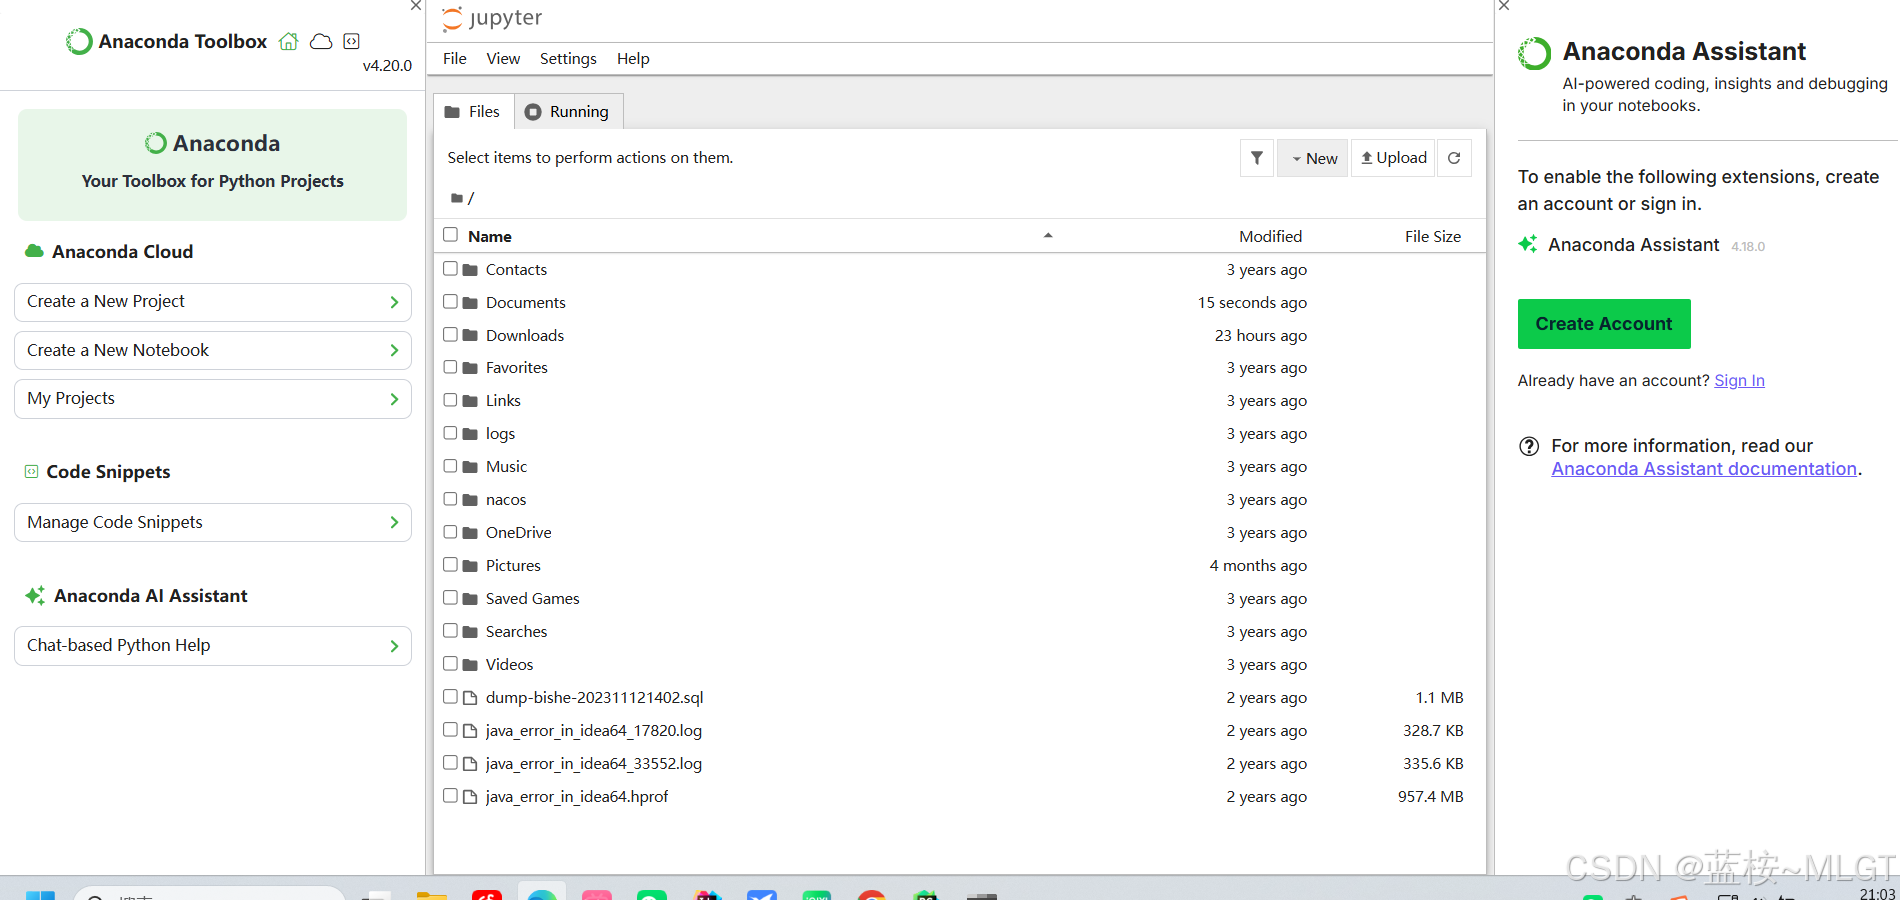This screenshot has width=1900, height=900.
Task: Click the Anaconda Assistant panel logo
Action: pos(1534,53)
